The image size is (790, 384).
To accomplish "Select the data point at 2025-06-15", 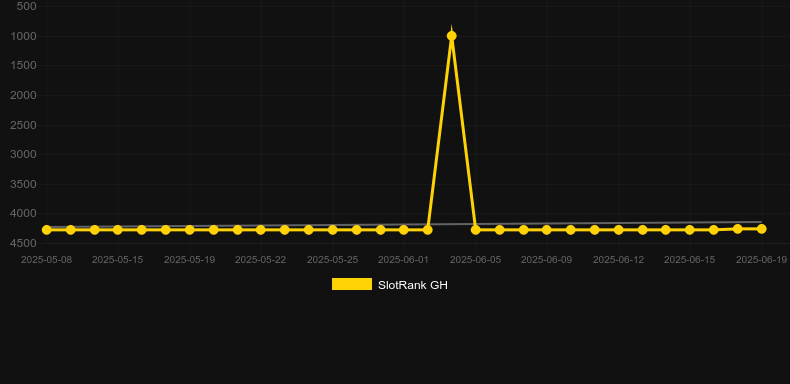I will [x=690, y=230].
